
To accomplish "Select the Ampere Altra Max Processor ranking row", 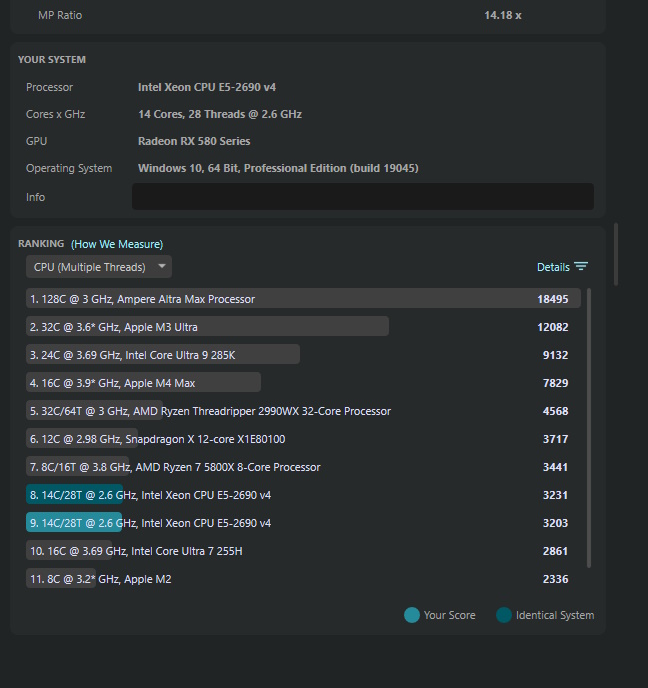I will click(x=303, y=299).
